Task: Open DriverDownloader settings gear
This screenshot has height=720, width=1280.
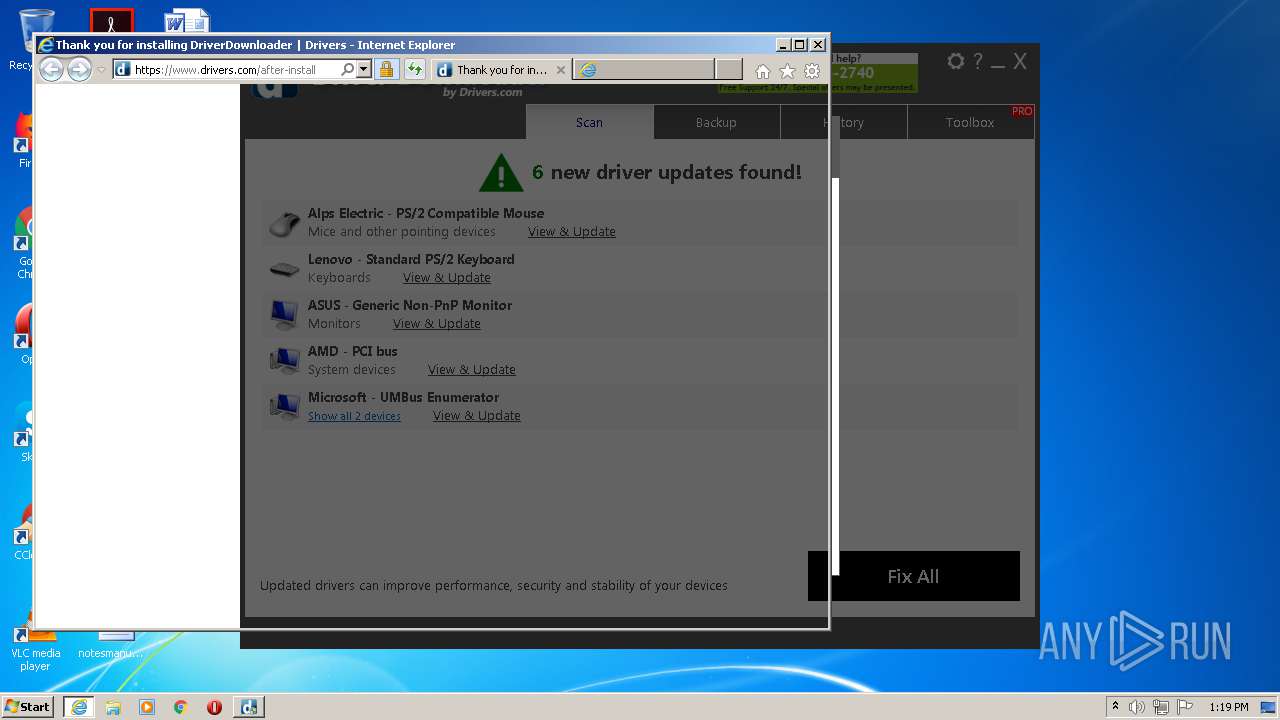Action: [956, 61]
